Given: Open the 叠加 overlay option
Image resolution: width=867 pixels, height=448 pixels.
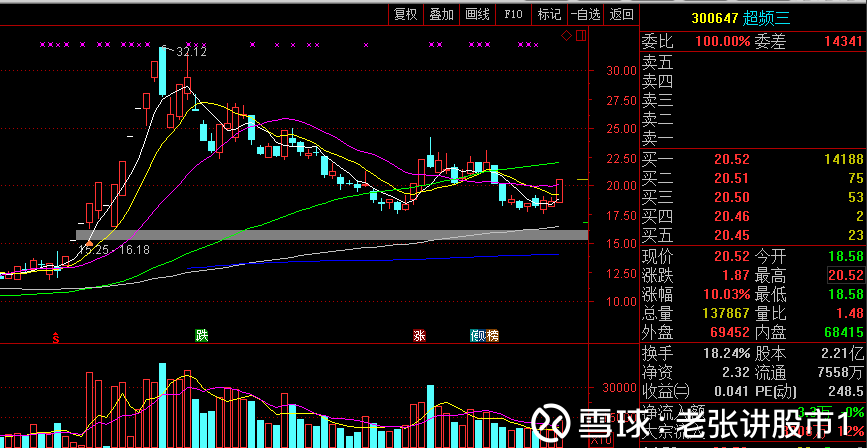Looking at the screenshot, I should pos(441,14).
